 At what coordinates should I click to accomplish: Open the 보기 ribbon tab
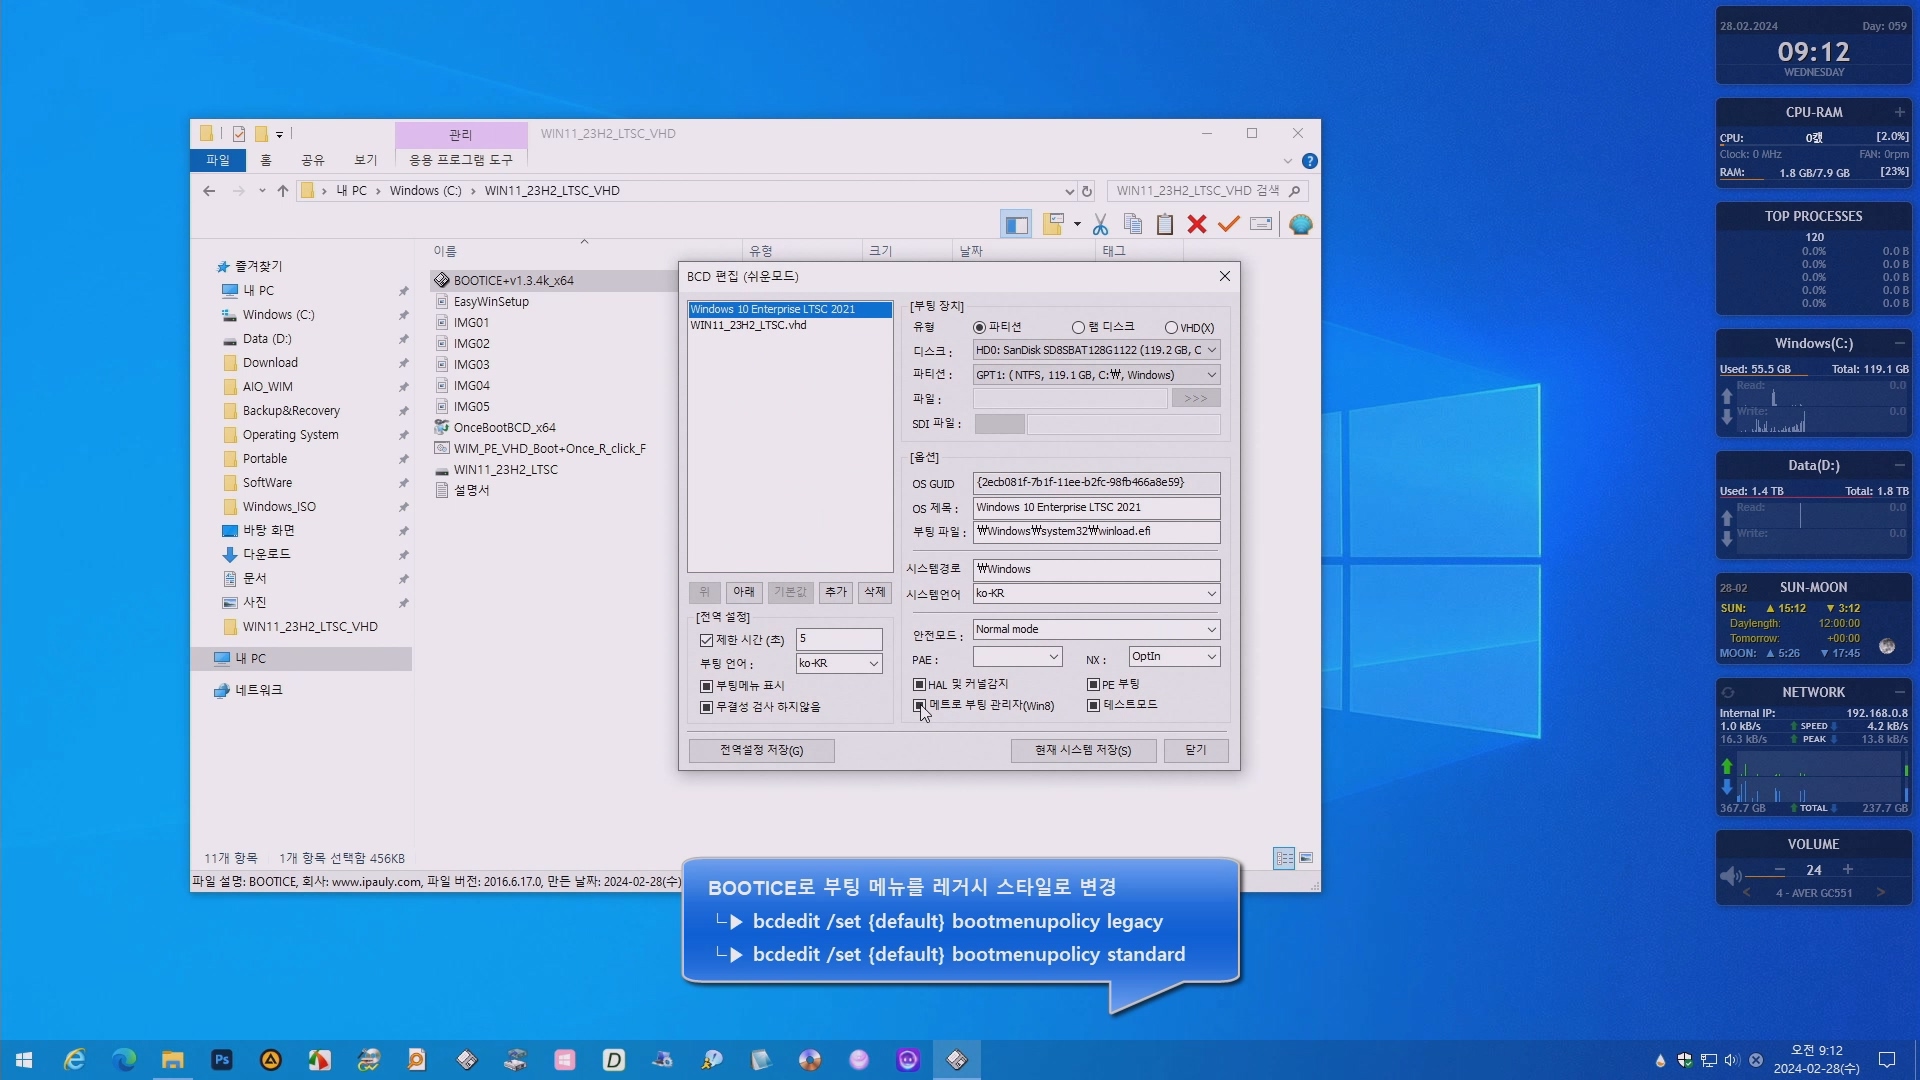[365, 160]
